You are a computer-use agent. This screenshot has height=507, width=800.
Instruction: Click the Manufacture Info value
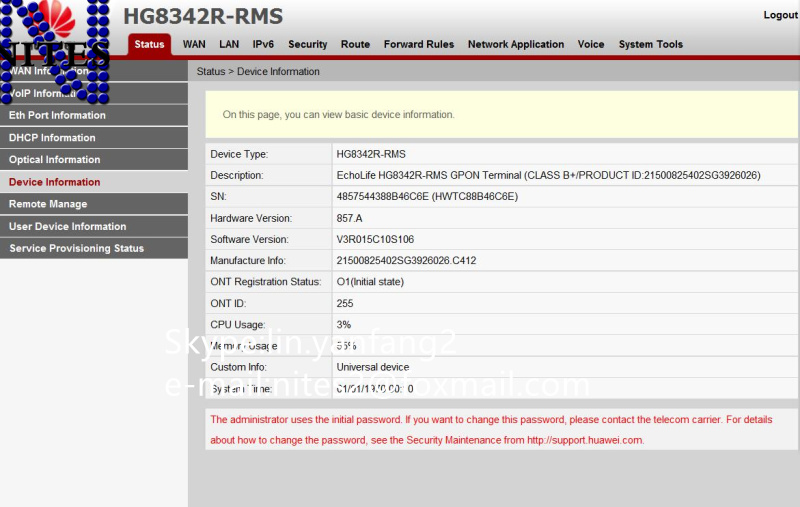pos(406,261)
